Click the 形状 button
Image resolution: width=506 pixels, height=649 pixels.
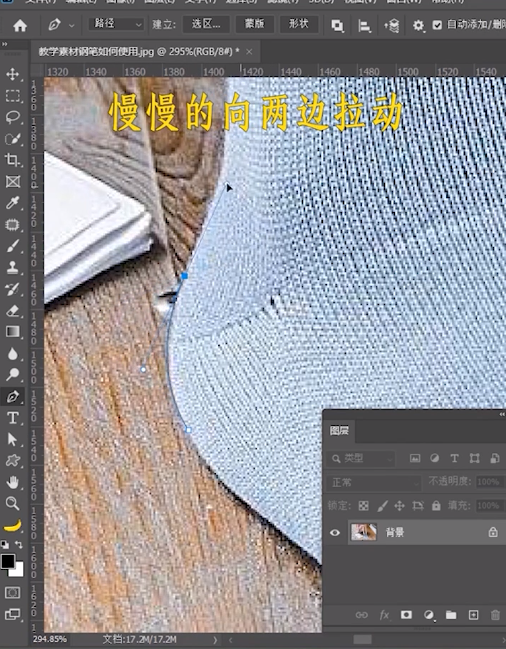[299, 24]
